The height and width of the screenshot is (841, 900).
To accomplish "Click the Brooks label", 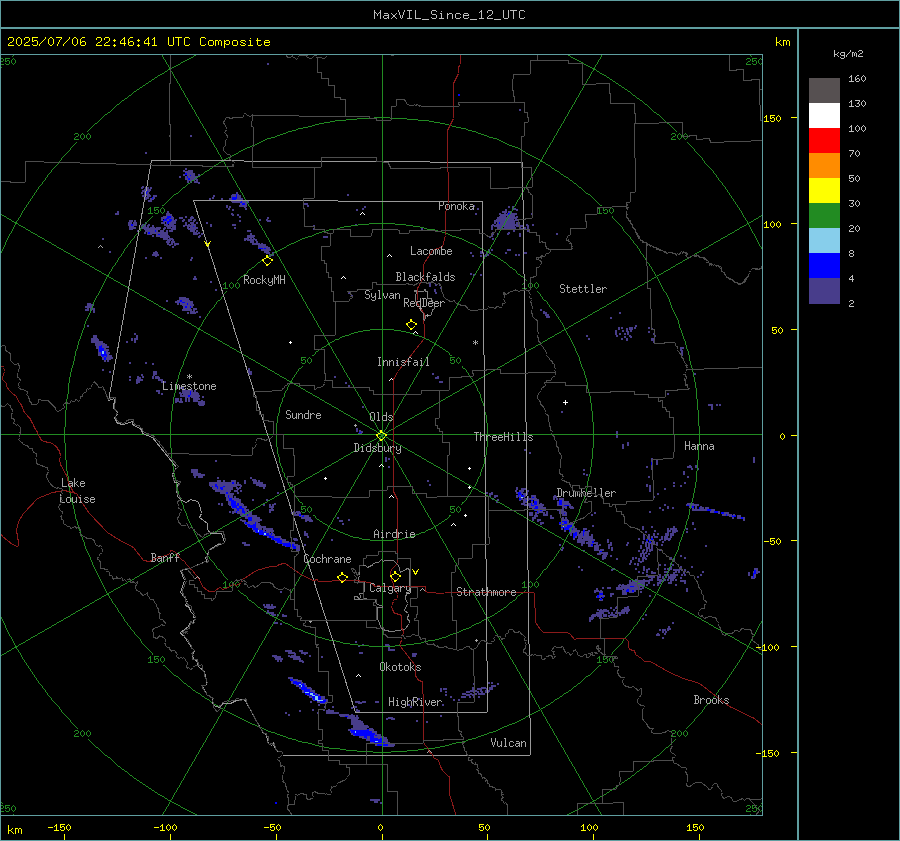I will [711, 700].
